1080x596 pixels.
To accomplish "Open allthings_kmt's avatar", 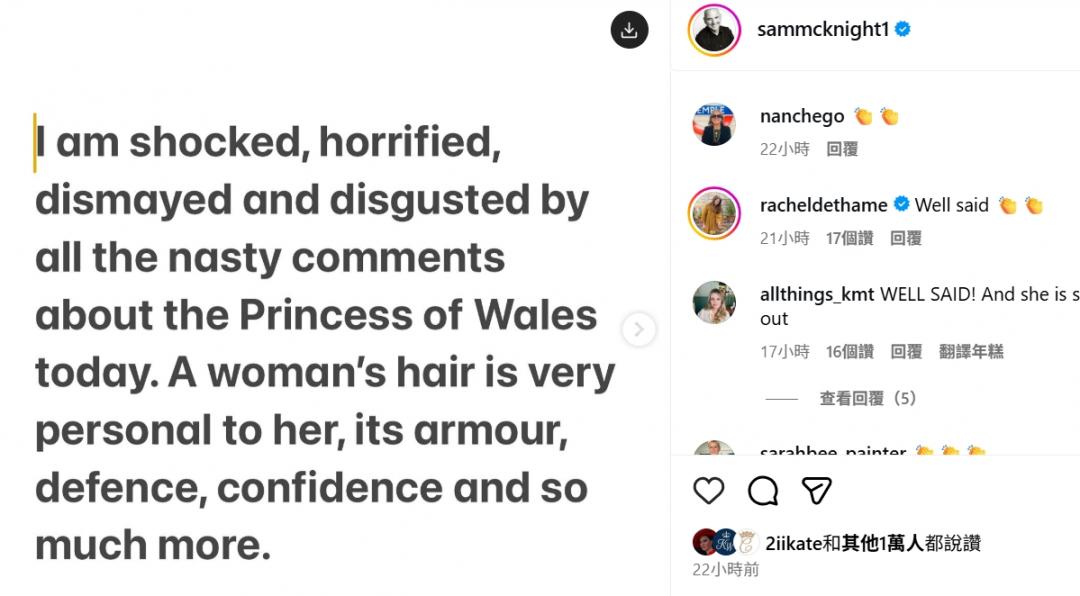I will (x=714, y=302).
